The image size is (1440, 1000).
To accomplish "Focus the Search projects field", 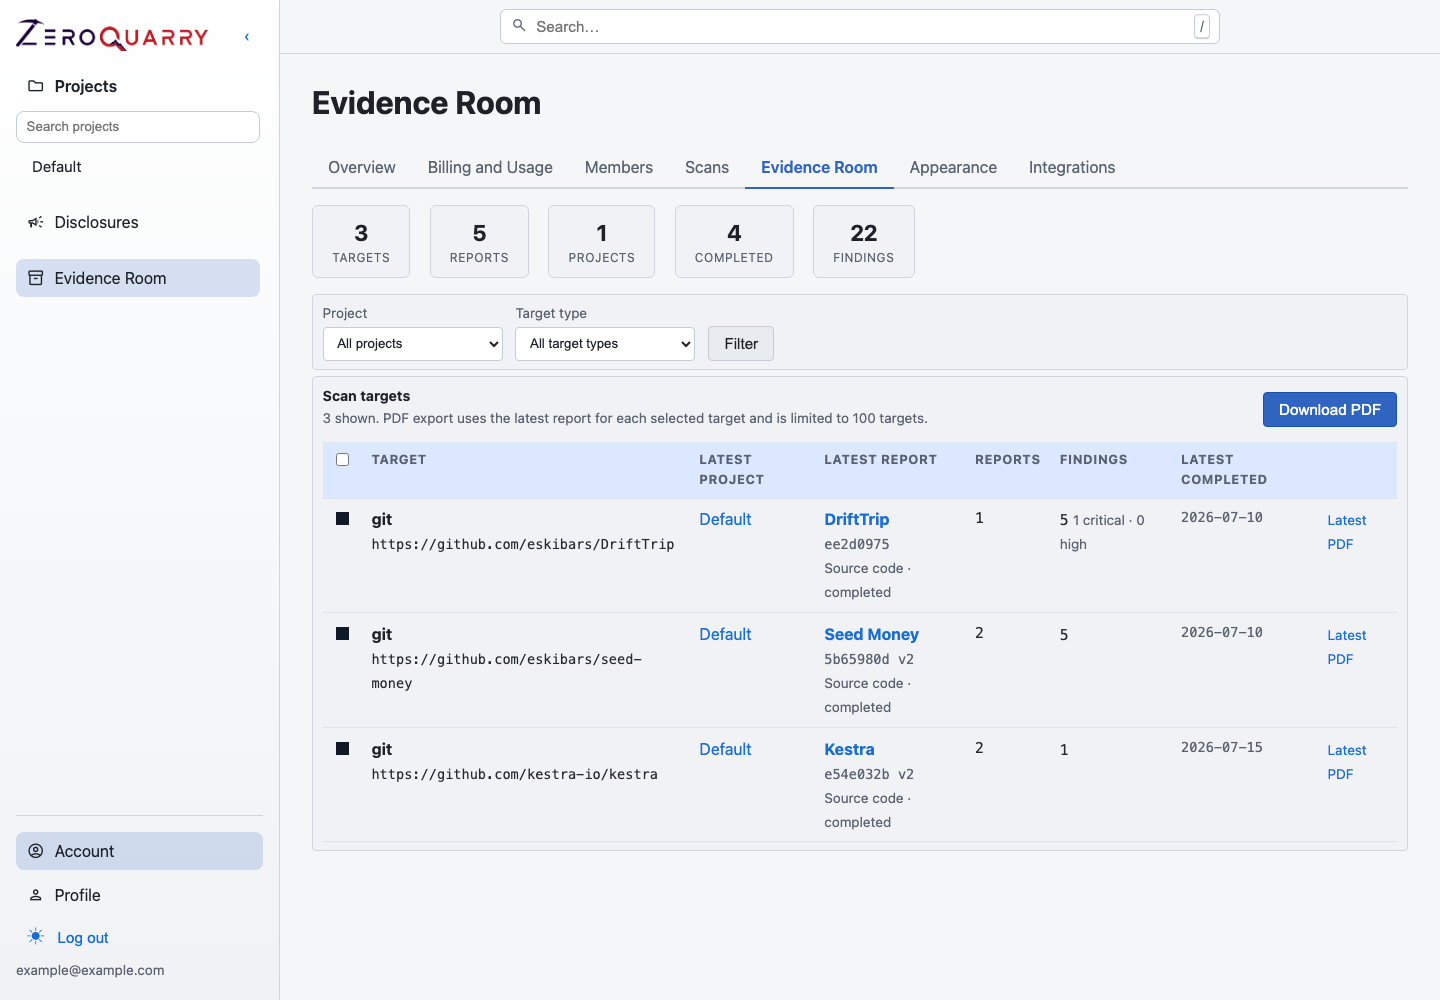I will pos(138,127).
